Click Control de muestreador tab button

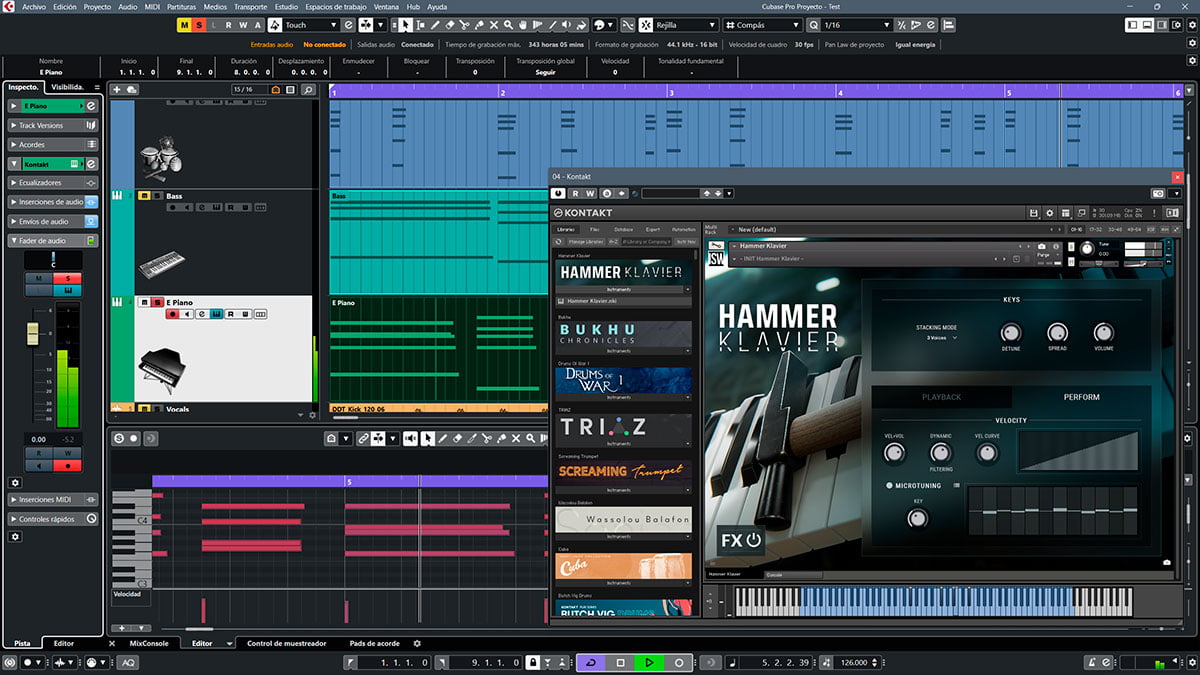click(x=286, y=643)
